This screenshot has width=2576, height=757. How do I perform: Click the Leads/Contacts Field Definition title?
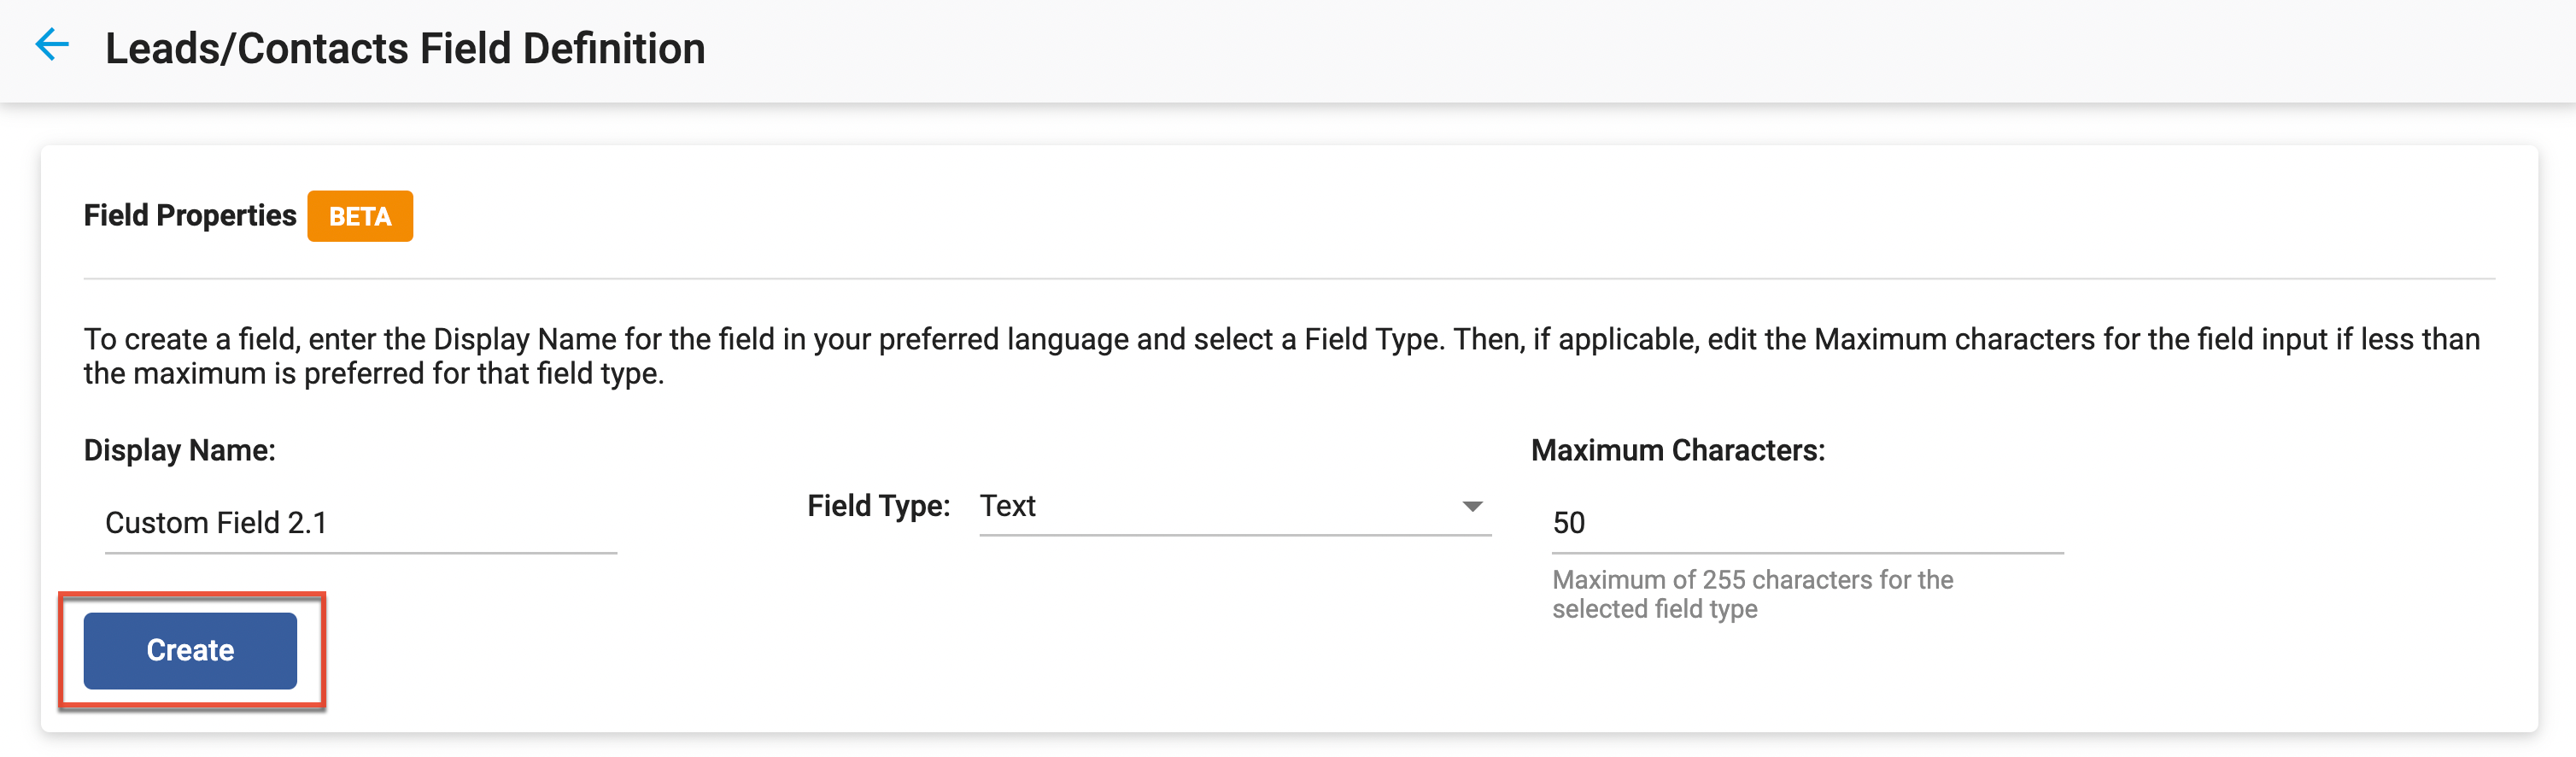click(405, 49)
